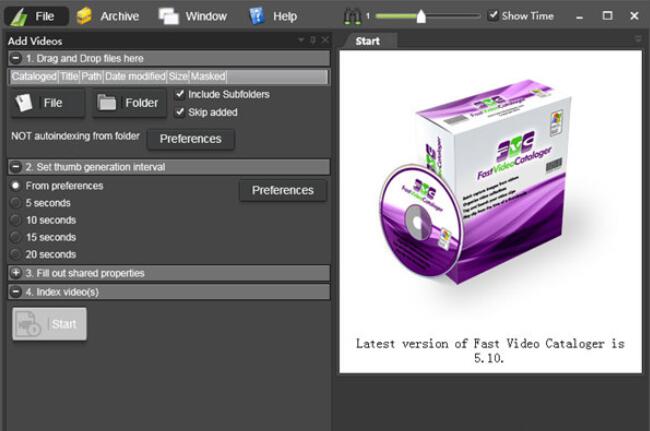Sort by the Path column header

tap(92, 76)
